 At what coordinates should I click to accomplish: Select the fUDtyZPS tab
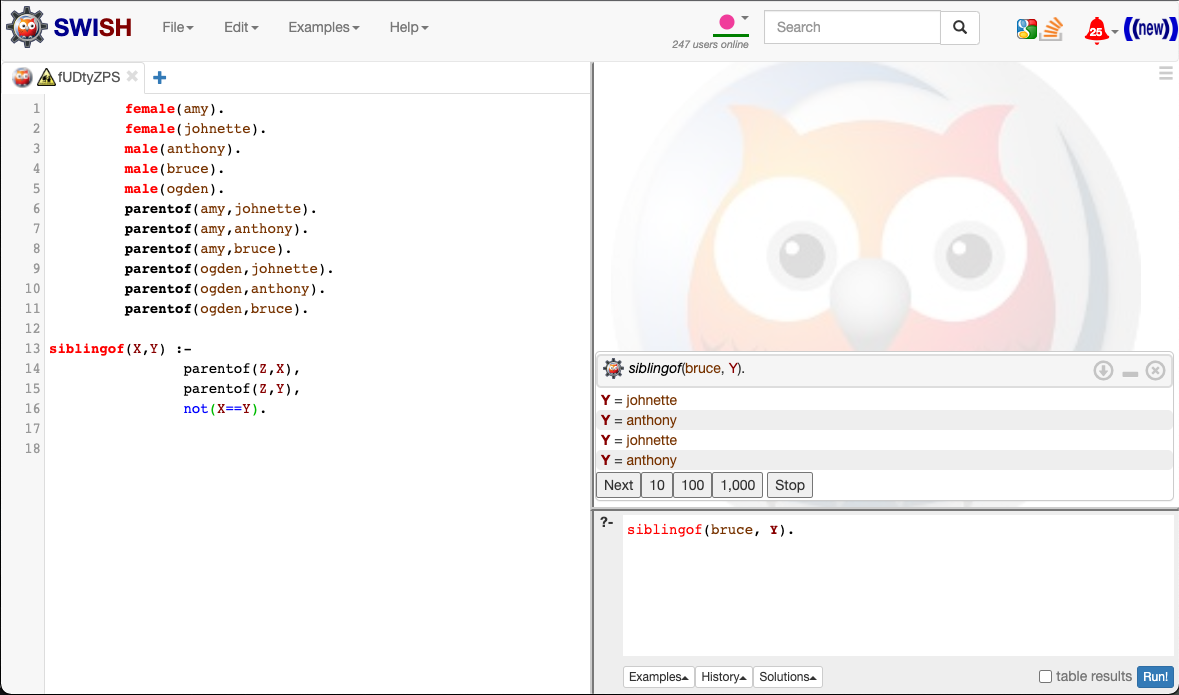90,76
